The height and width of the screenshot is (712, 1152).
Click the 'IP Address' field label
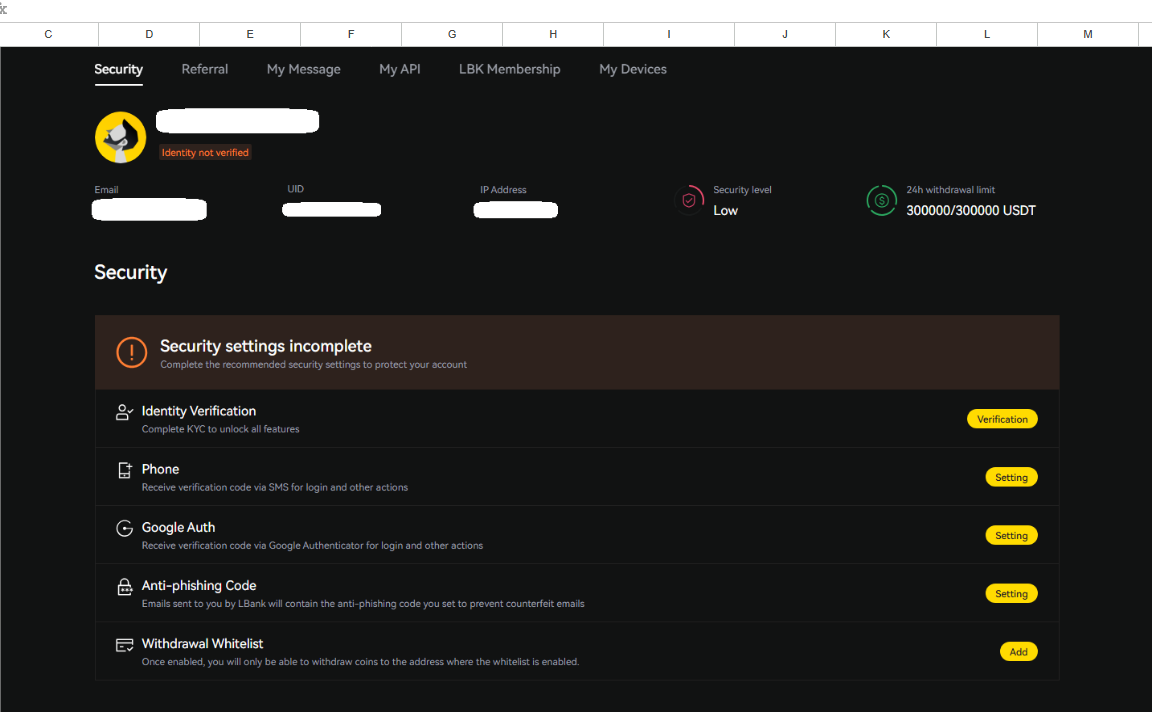[503, 190]
